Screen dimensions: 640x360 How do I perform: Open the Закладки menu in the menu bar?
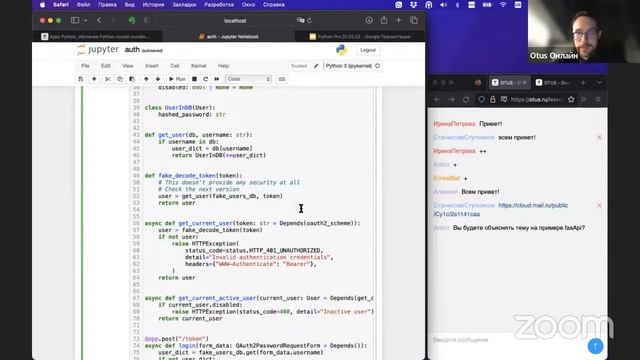point(184,4)
